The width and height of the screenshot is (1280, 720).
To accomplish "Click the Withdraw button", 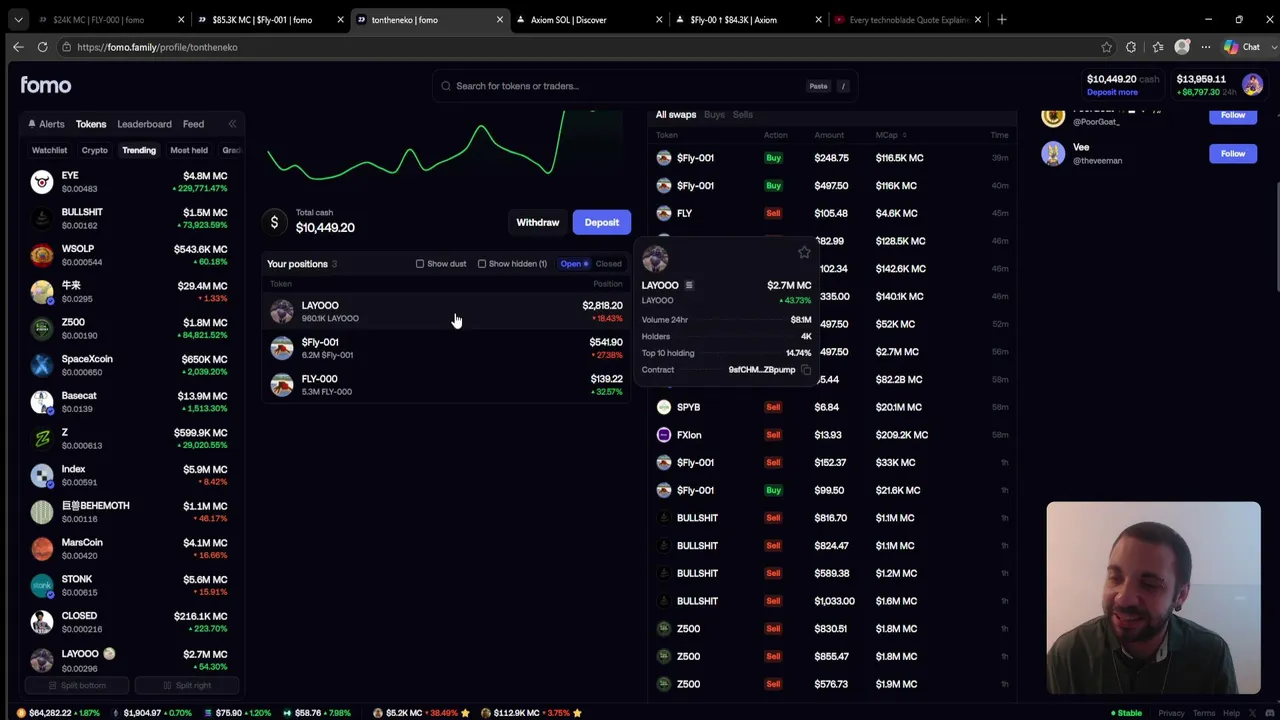I will coord(538,222).
